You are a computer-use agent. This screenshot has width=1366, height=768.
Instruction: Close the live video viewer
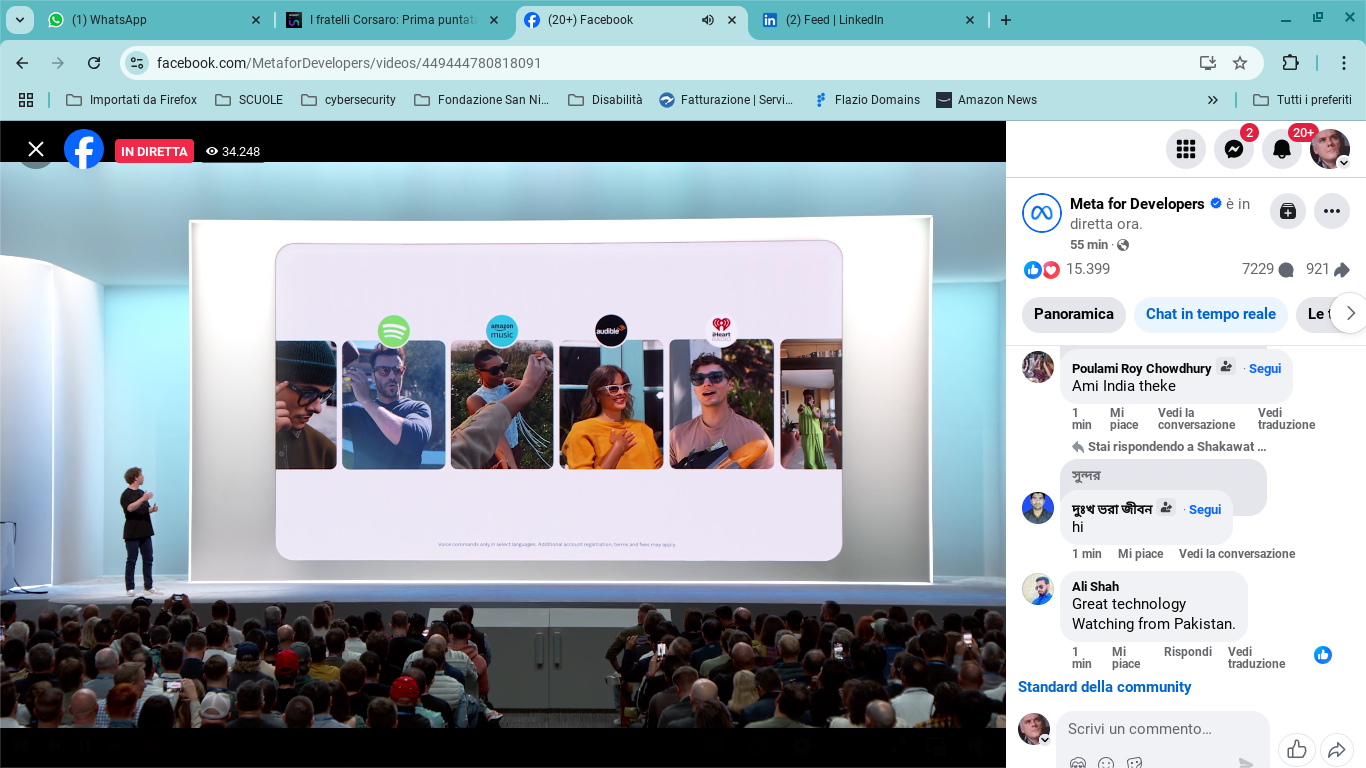[36, 149]
